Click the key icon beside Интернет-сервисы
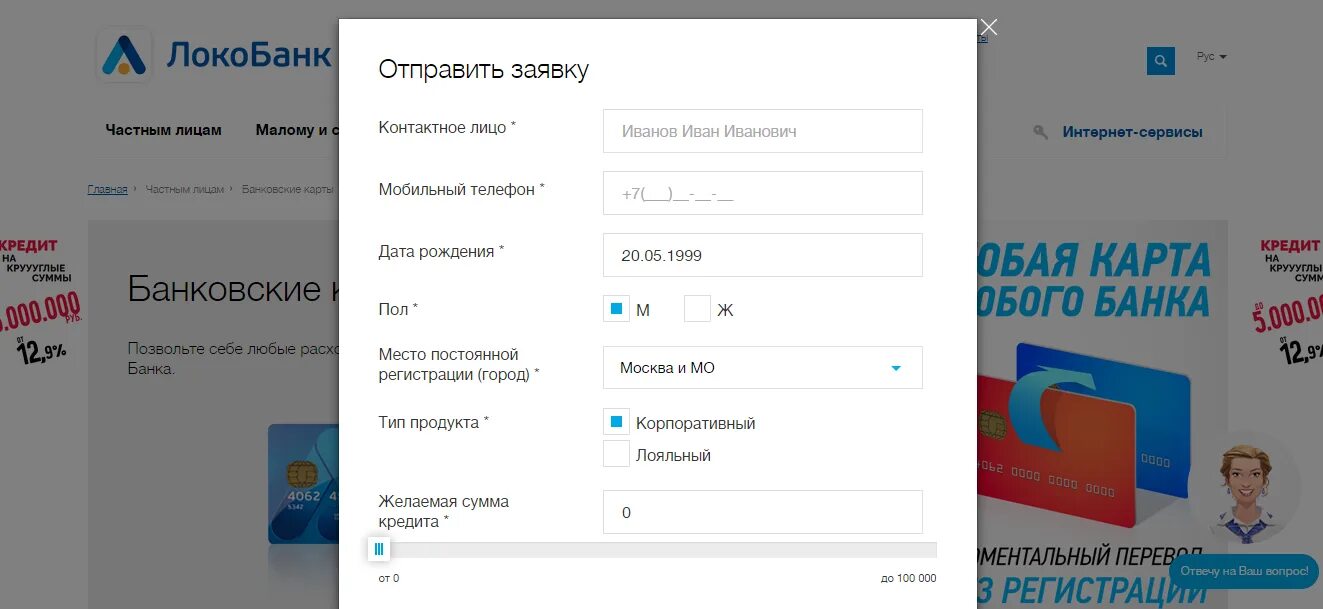Screen dimensions: 1323x609 click(1041, 132)
